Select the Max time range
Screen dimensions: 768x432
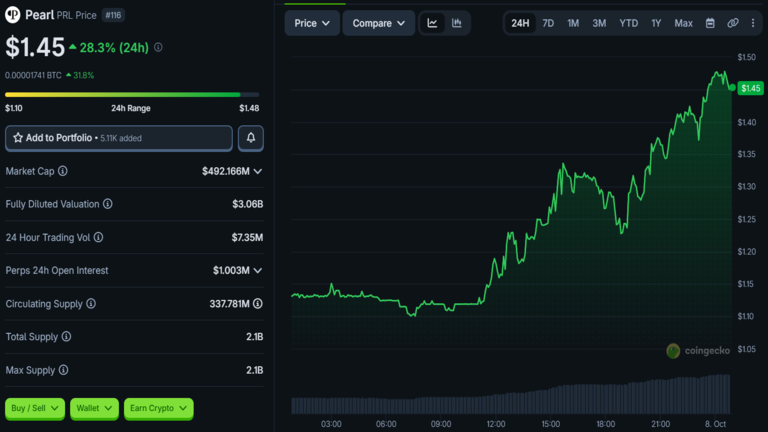coord(683,23)
